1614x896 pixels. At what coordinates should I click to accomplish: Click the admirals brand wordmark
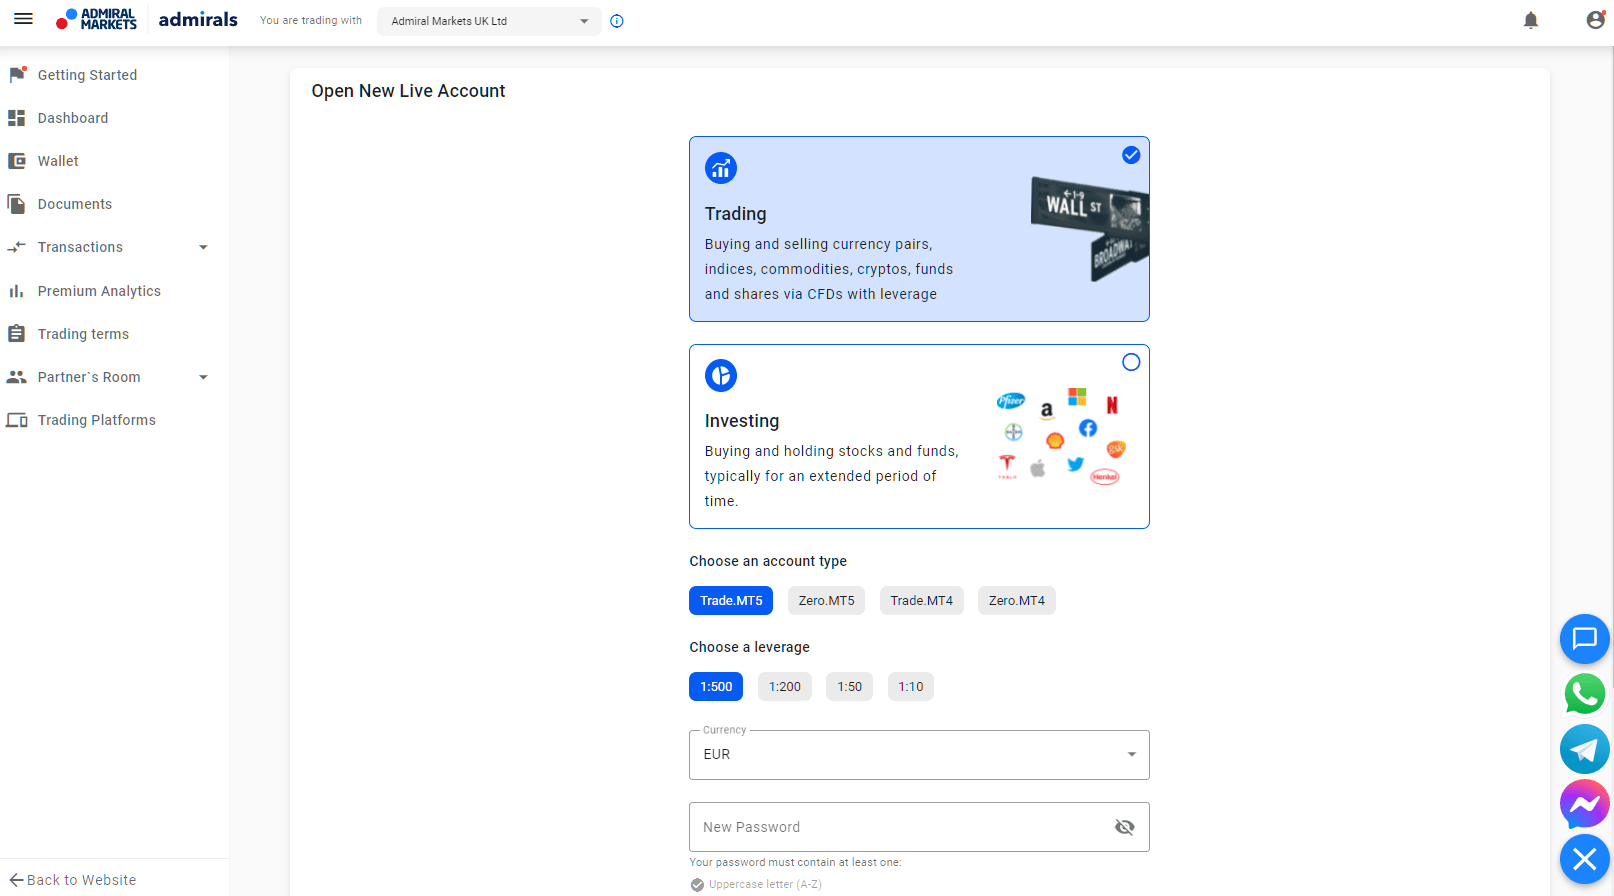[198, 20]
